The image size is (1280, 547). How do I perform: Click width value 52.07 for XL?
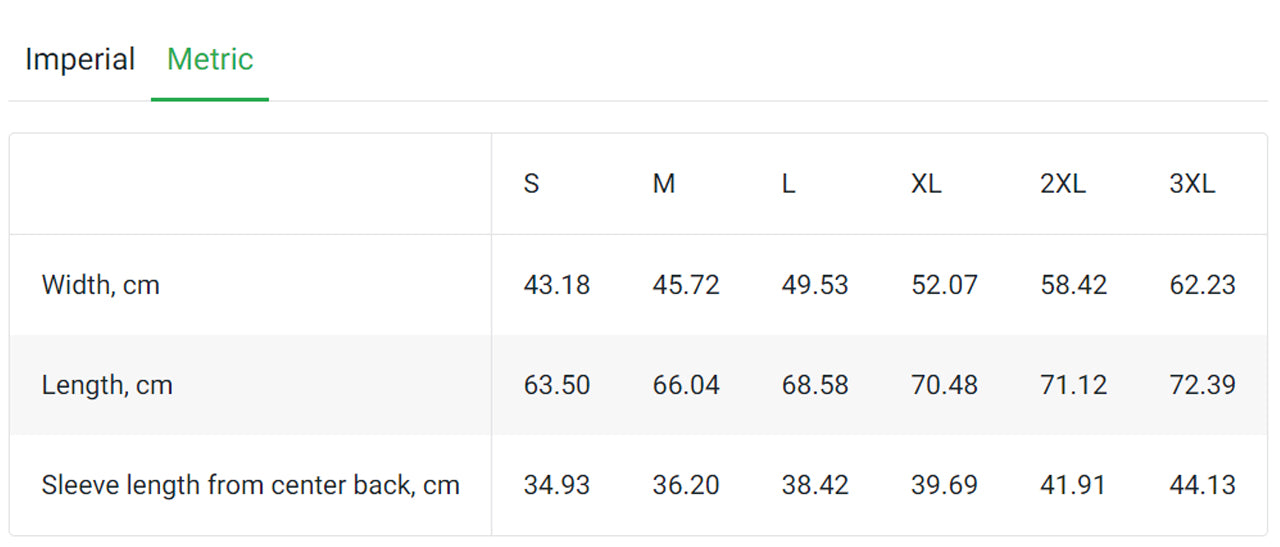[x=944, y=285]
